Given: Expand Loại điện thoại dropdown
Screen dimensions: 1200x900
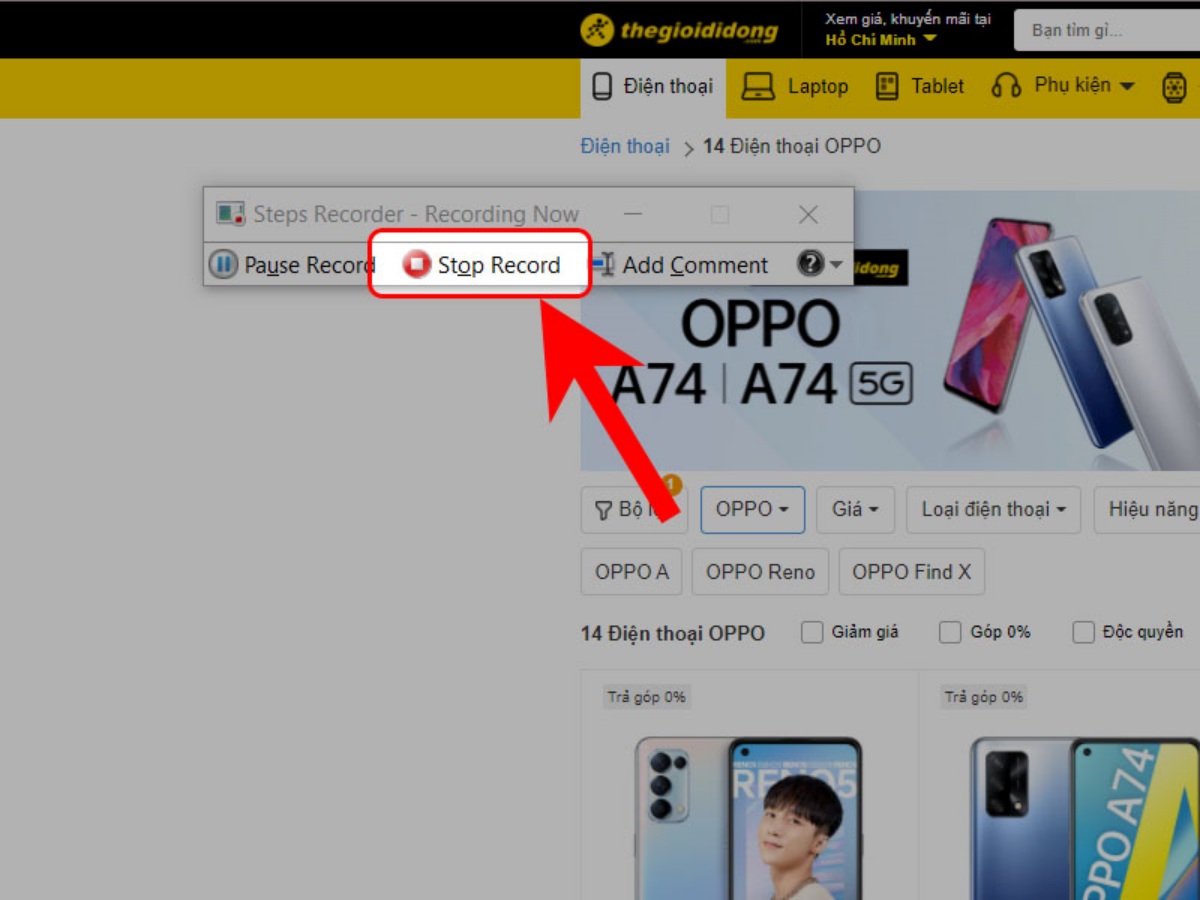Looking at the screenshot, I should [993, 510].
